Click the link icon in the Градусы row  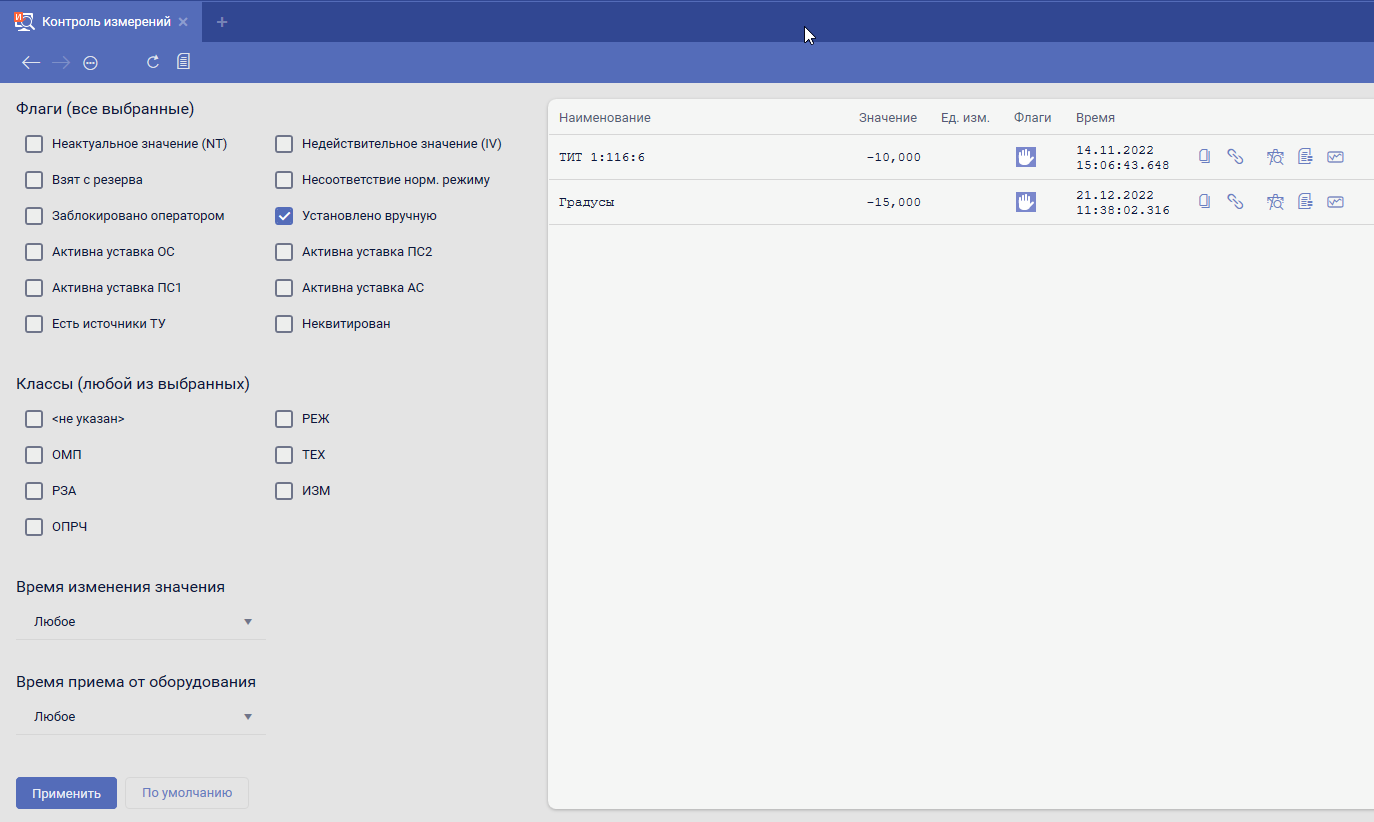tap(1235, 202)
